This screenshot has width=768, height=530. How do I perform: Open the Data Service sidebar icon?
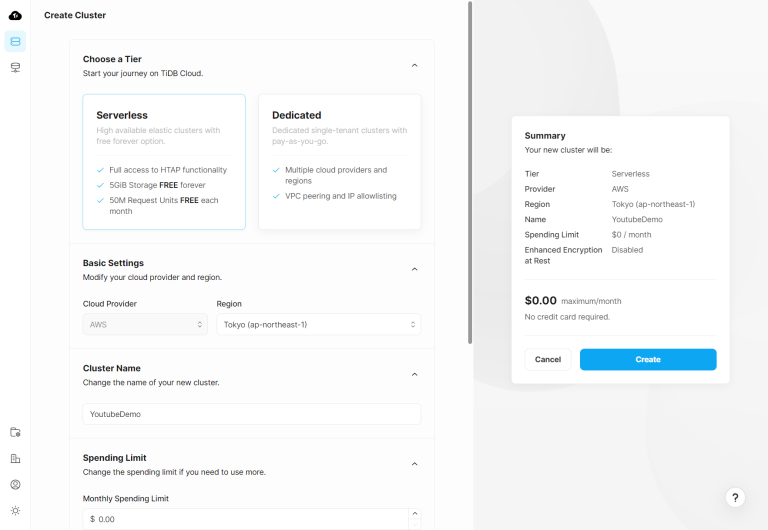(15, 68)
